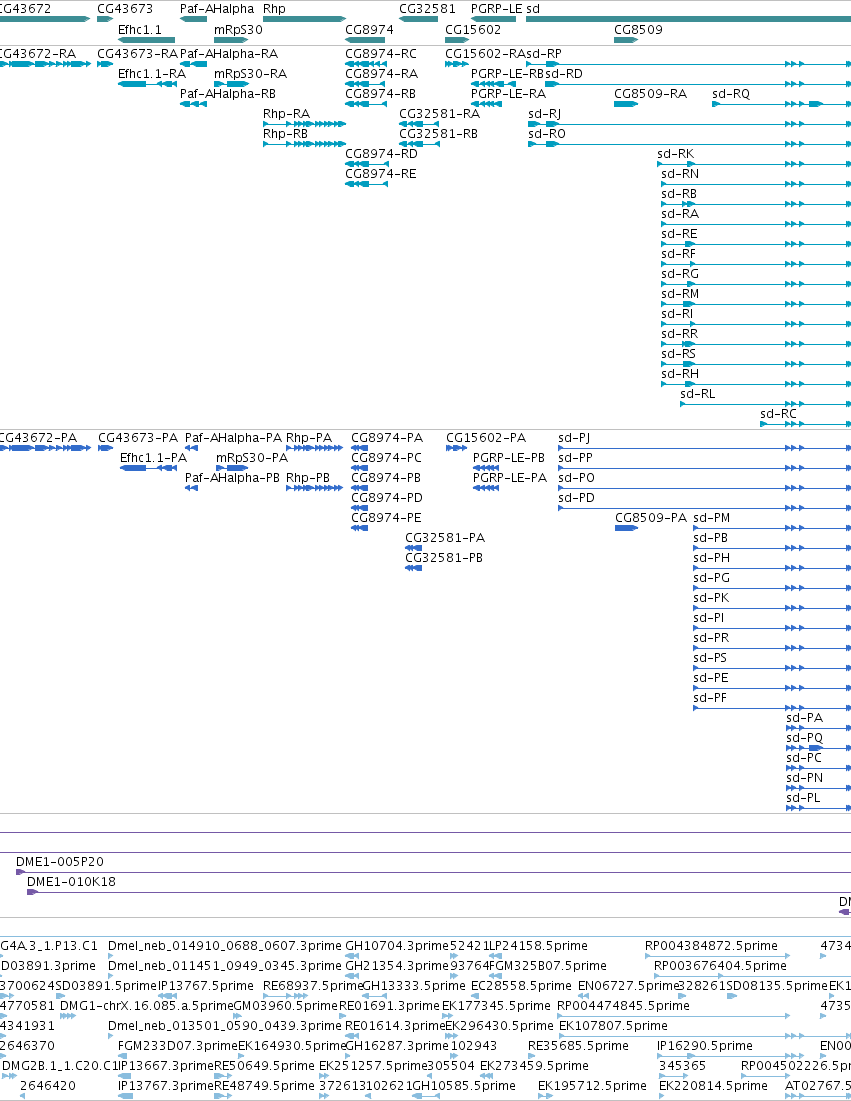Click EST IP16290.5prime
Image resolution: width=851 pixels, height=1101 pixels.
[x=705, y=1046]
